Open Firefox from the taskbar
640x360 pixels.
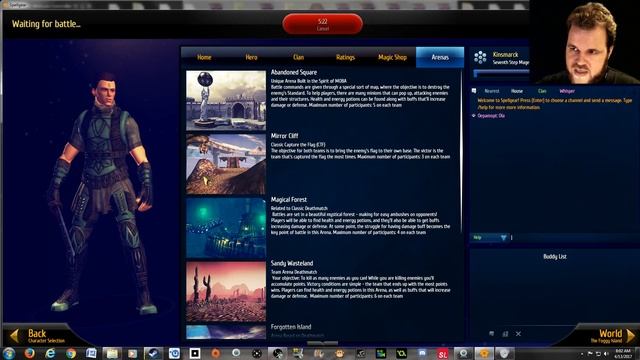(x=29, y=353)
